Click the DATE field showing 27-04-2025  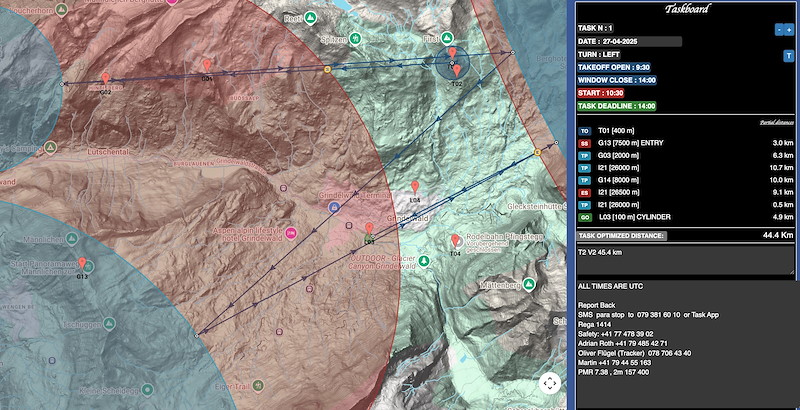tap(629, 41)
